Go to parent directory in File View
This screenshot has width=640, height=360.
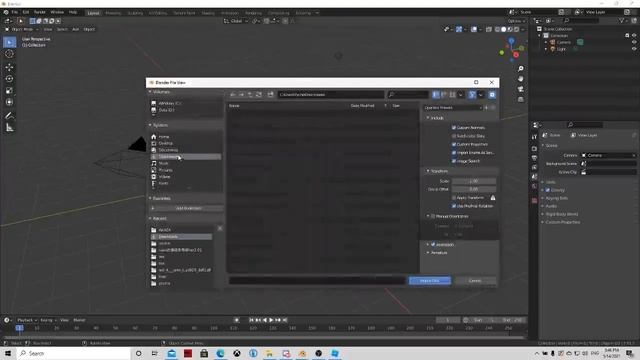click(250, 95)
